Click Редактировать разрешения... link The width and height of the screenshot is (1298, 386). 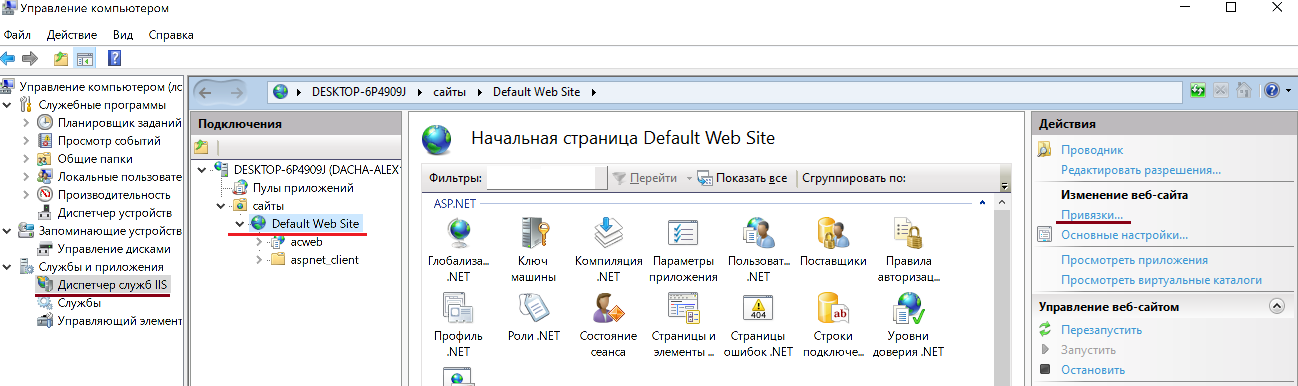tap(1141, 170)
